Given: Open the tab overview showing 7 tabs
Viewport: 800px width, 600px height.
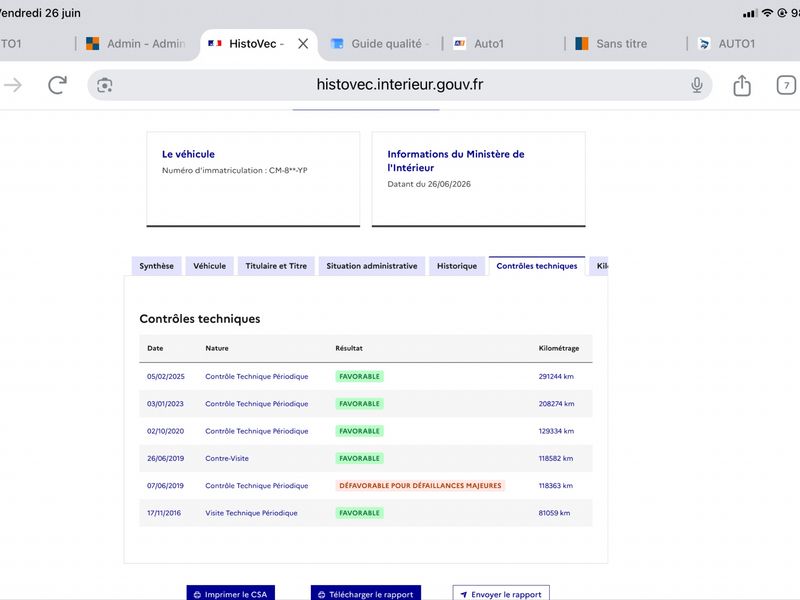Looking at the screenshot, I should tap(786, 85).
